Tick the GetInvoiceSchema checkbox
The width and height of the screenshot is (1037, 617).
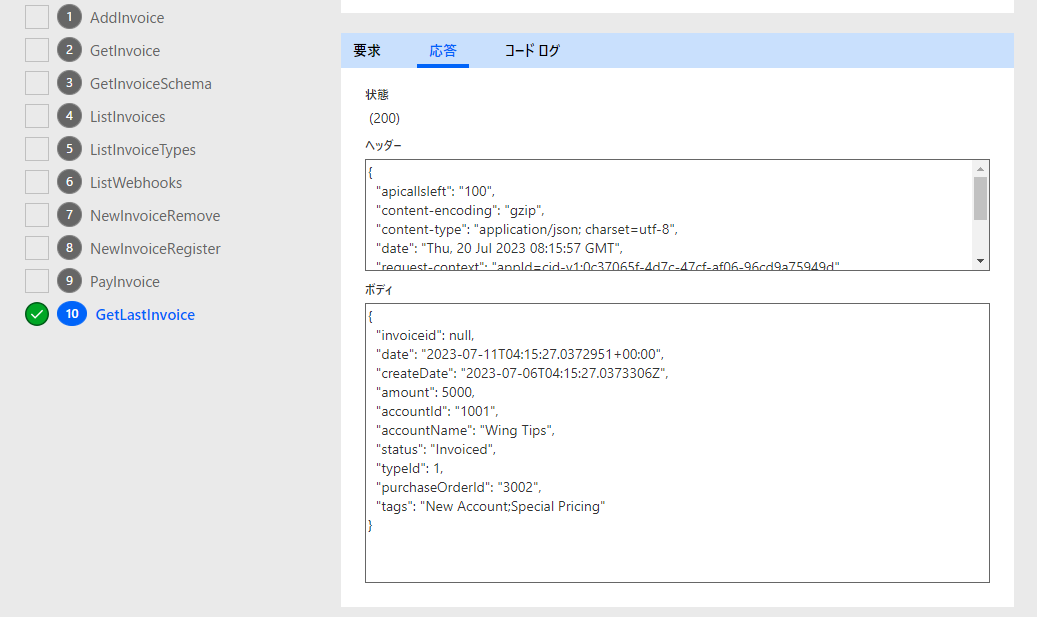tap(37, 83)
